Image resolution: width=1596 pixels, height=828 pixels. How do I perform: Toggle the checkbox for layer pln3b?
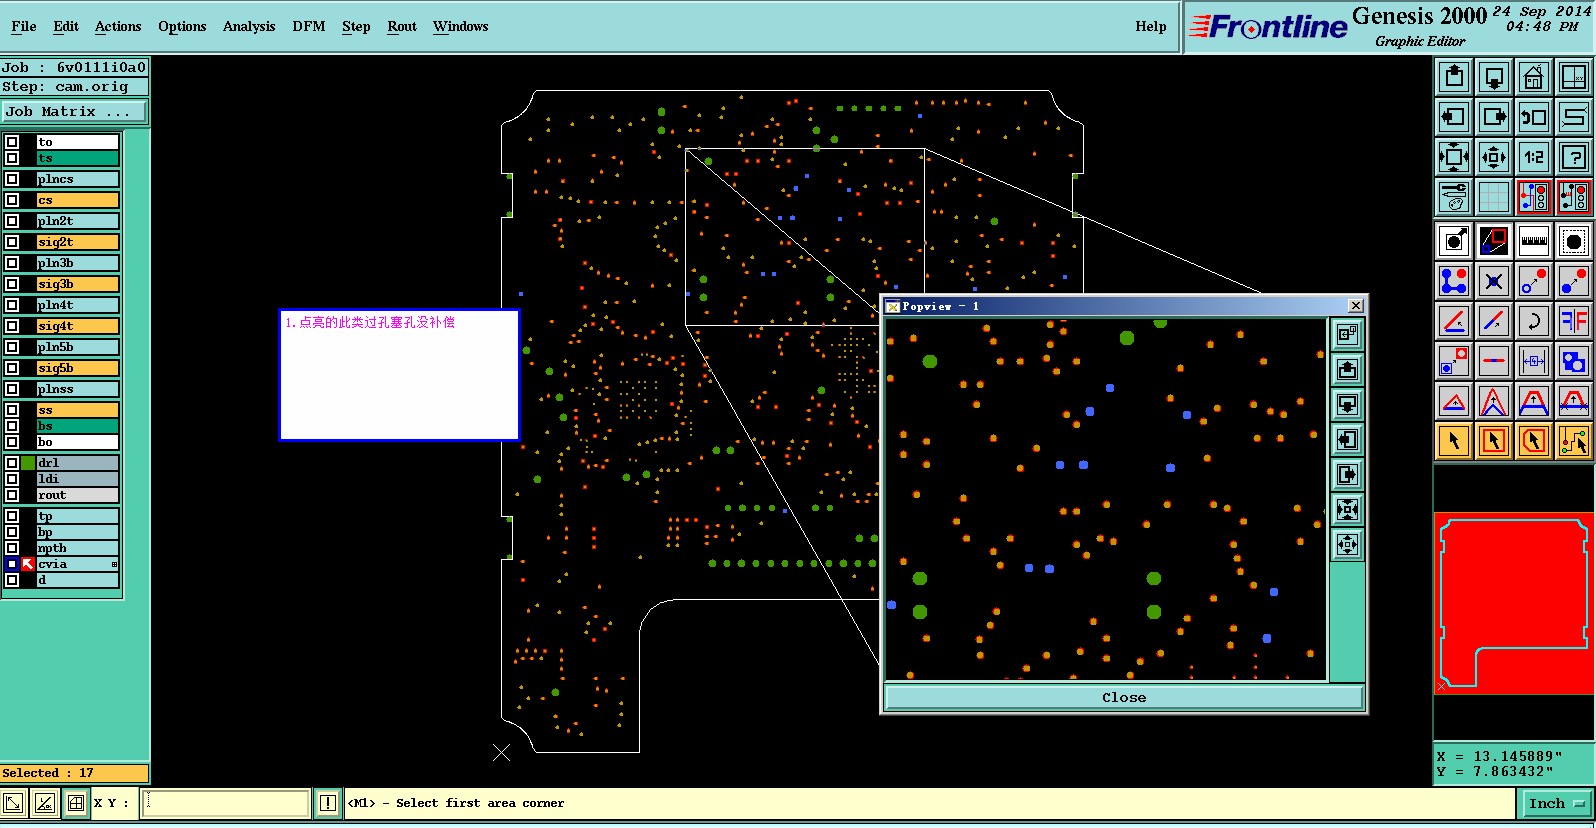tap(12, 263)
